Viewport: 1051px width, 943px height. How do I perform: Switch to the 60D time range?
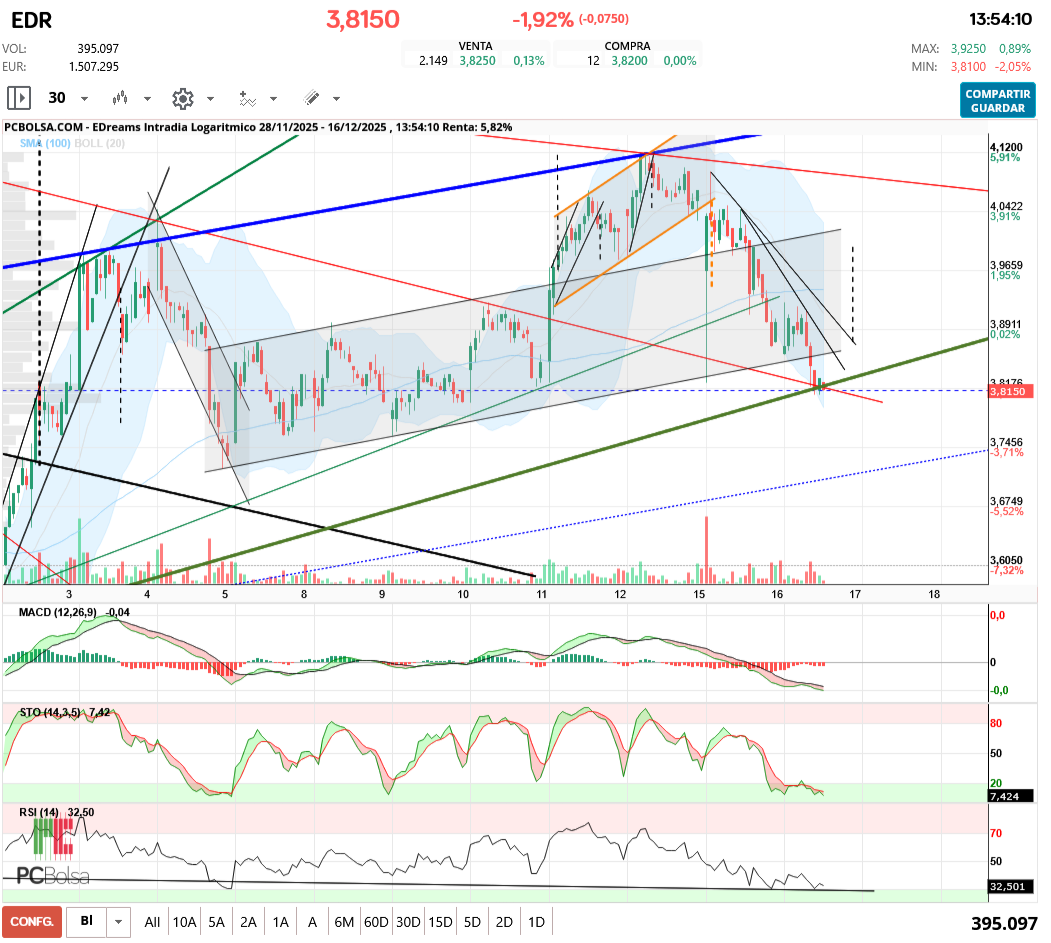point(376,922)
